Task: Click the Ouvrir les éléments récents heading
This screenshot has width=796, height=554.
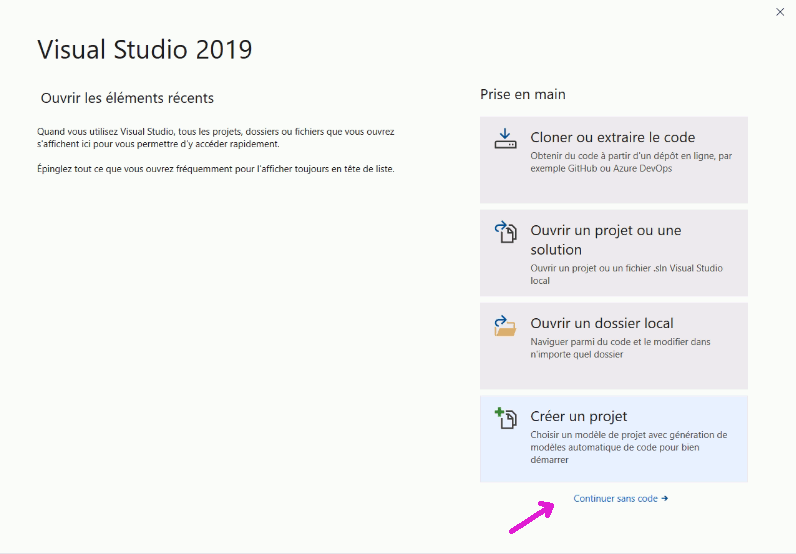Action: (127, 98)
